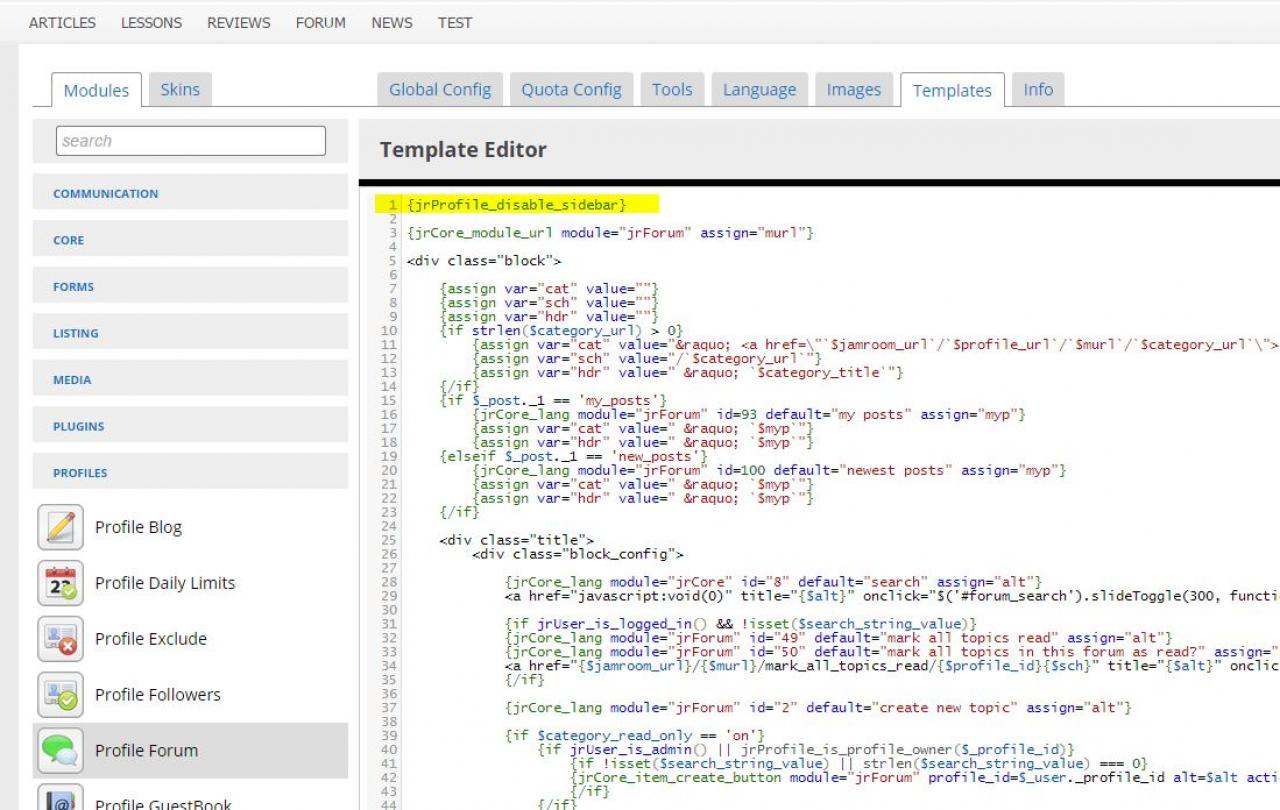Image resolution: width=1280 pixels, height=810 pixels.
Task: Select the Profile Exclude icon
Action: pyautogui.click(x=60, y=639)
